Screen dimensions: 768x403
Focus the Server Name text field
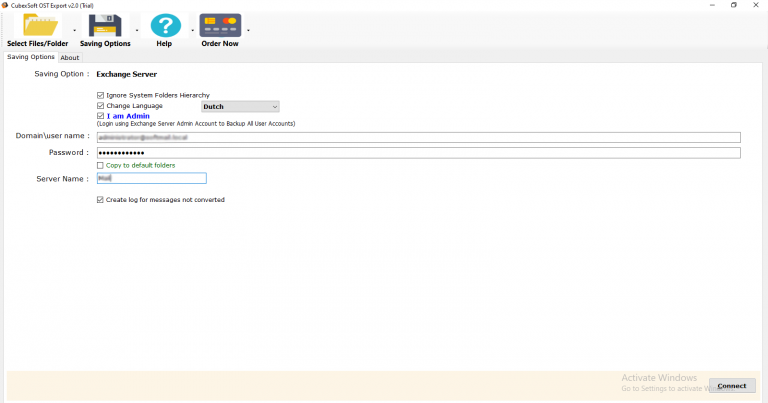click(151, 179)
